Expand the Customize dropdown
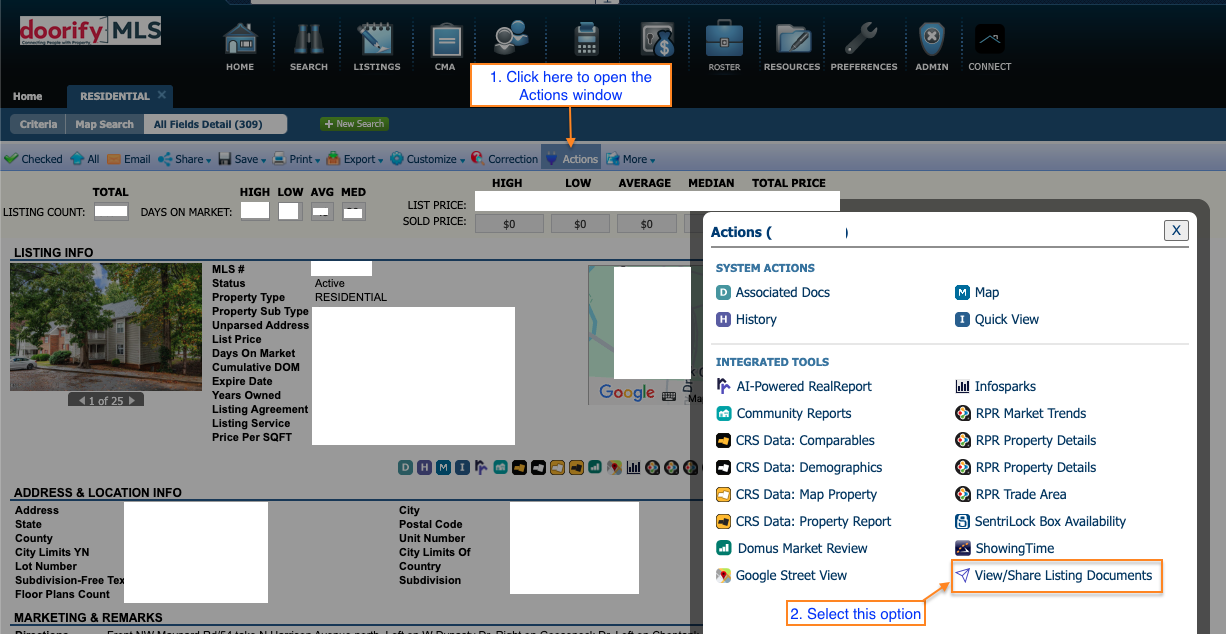Viewport: 1226px width, 634px height. (x=429, y=159)
